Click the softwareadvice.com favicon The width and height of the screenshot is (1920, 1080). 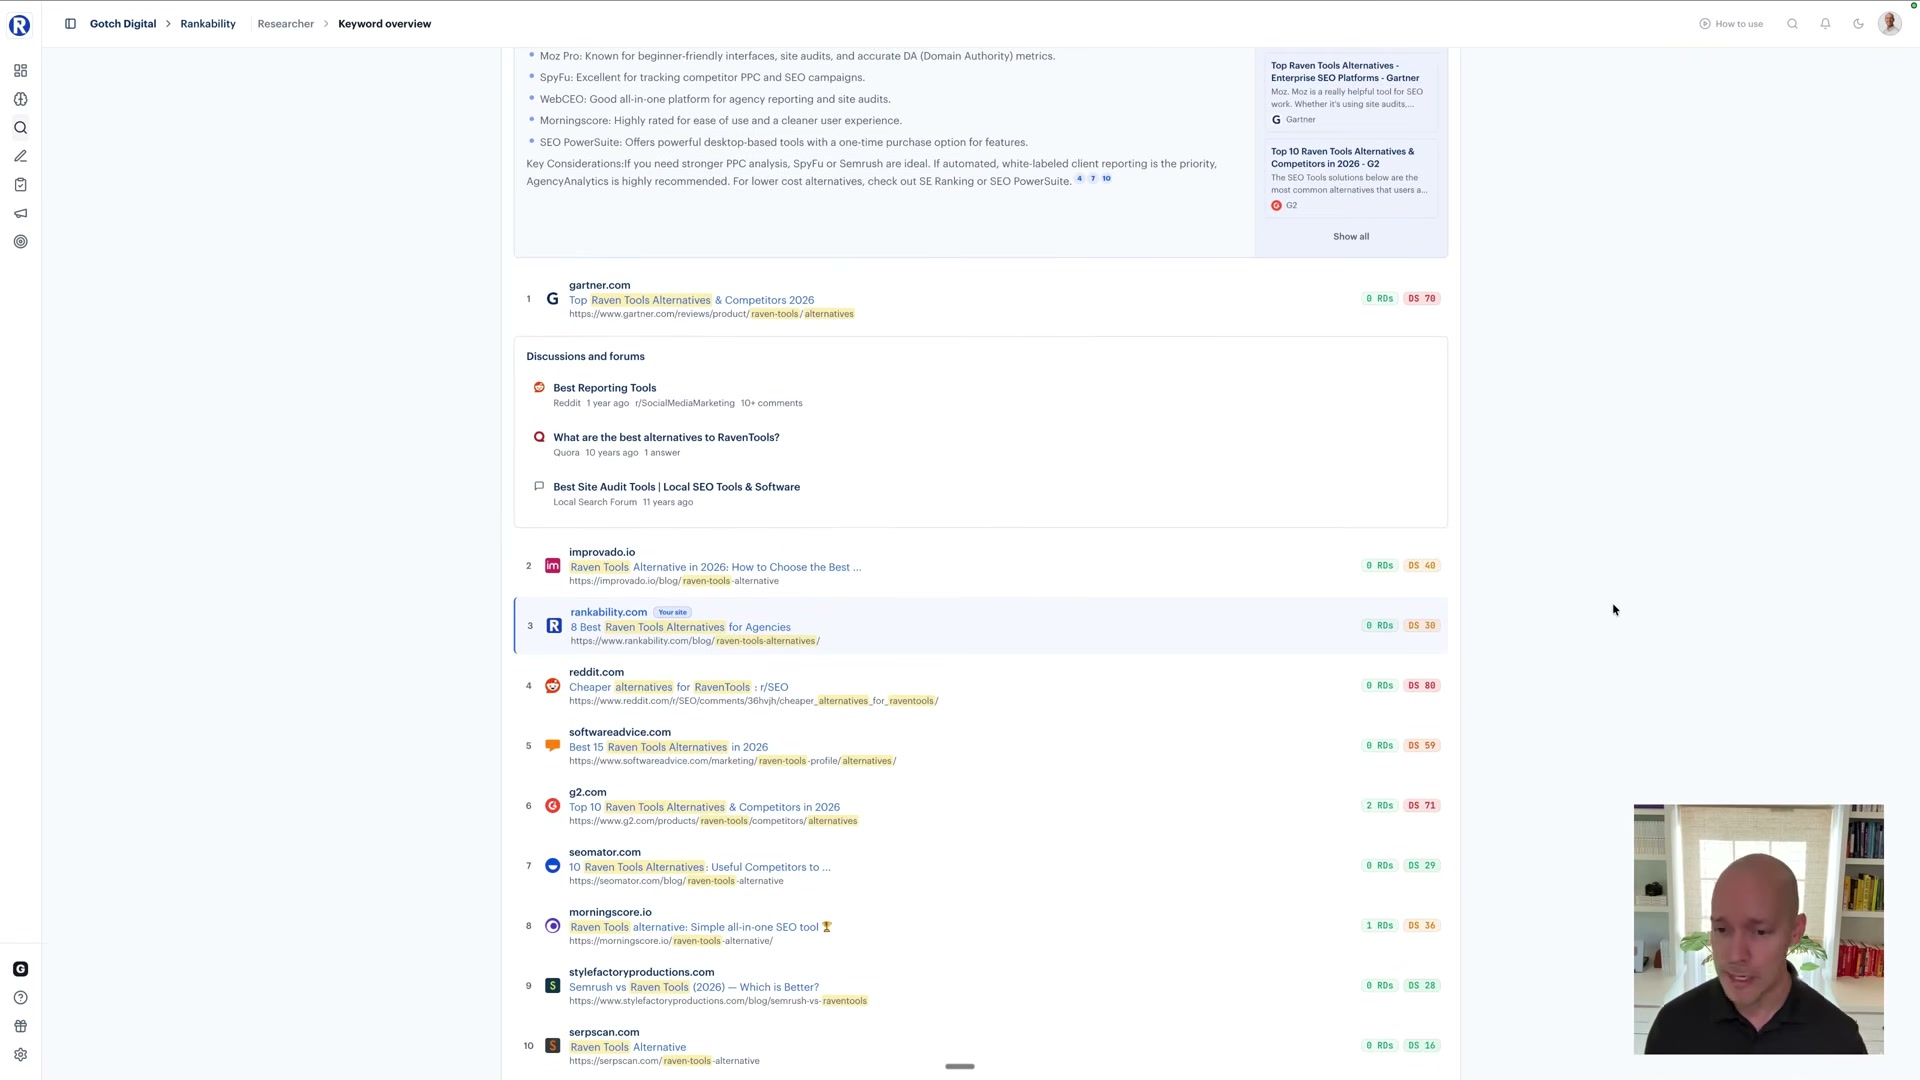552,746
